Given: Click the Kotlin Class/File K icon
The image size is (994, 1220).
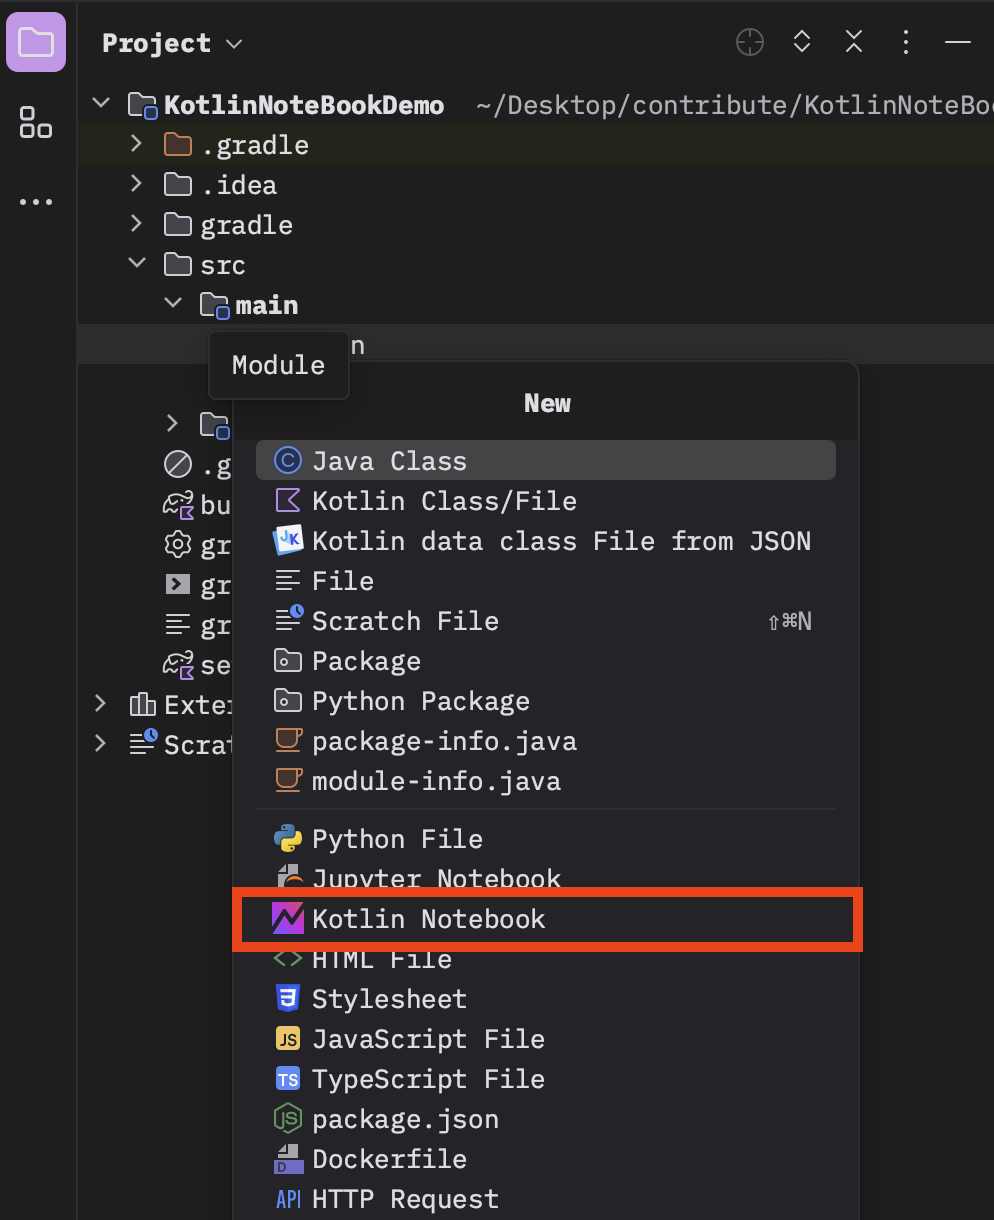Looking at the screenshot, I should click(x=288, y=500).
